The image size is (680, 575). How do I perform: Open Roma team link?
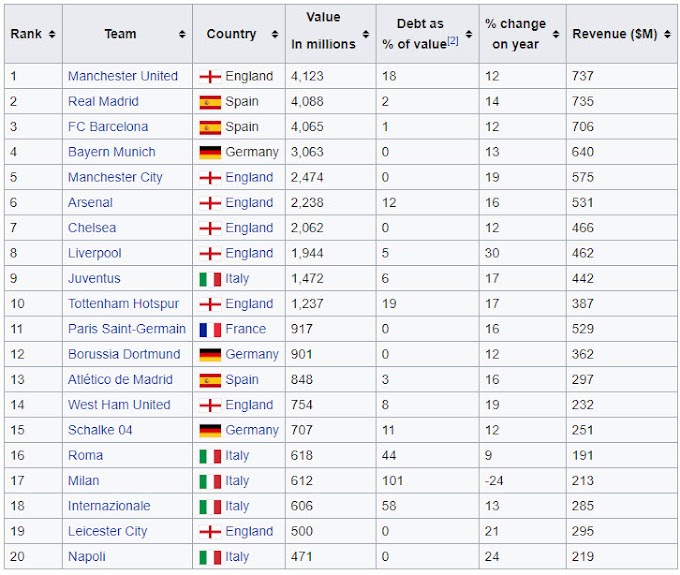(85, 455)
